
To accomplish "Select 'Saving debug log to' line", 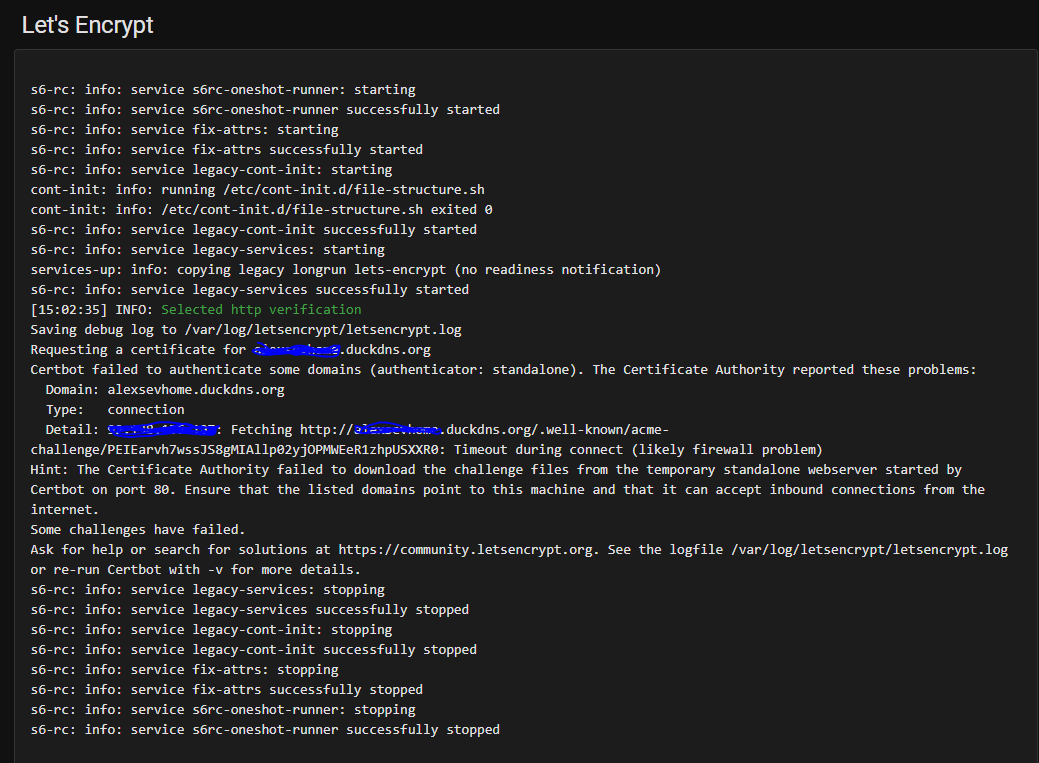I will click(246, 329).
